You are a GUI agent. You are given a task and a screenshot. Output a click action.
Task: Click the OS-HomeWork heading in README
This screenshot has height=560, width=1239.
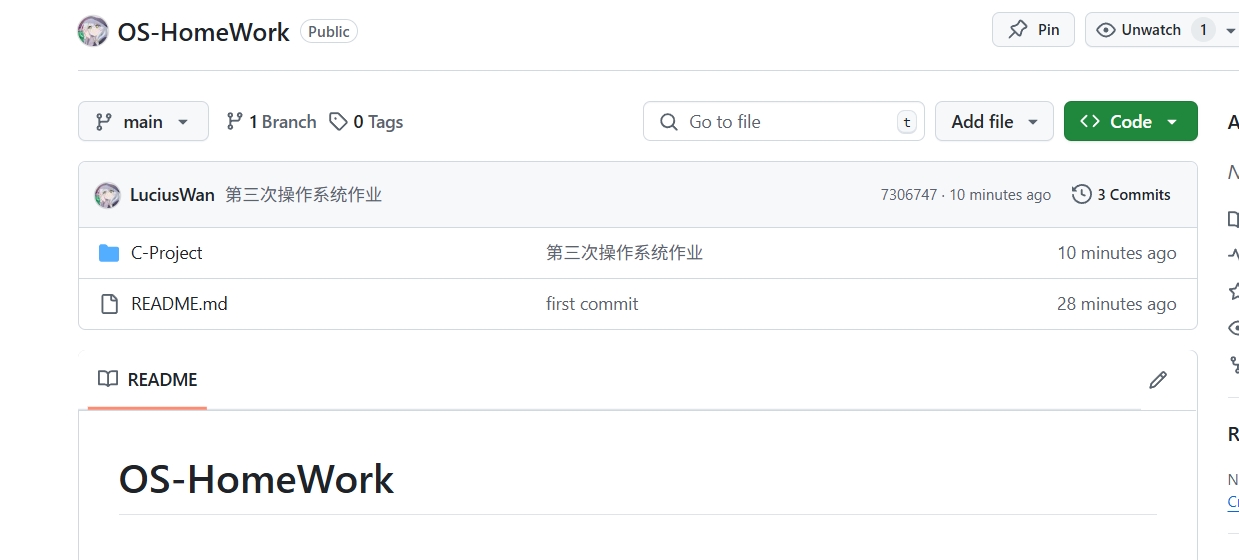click(x=256, y=479)
